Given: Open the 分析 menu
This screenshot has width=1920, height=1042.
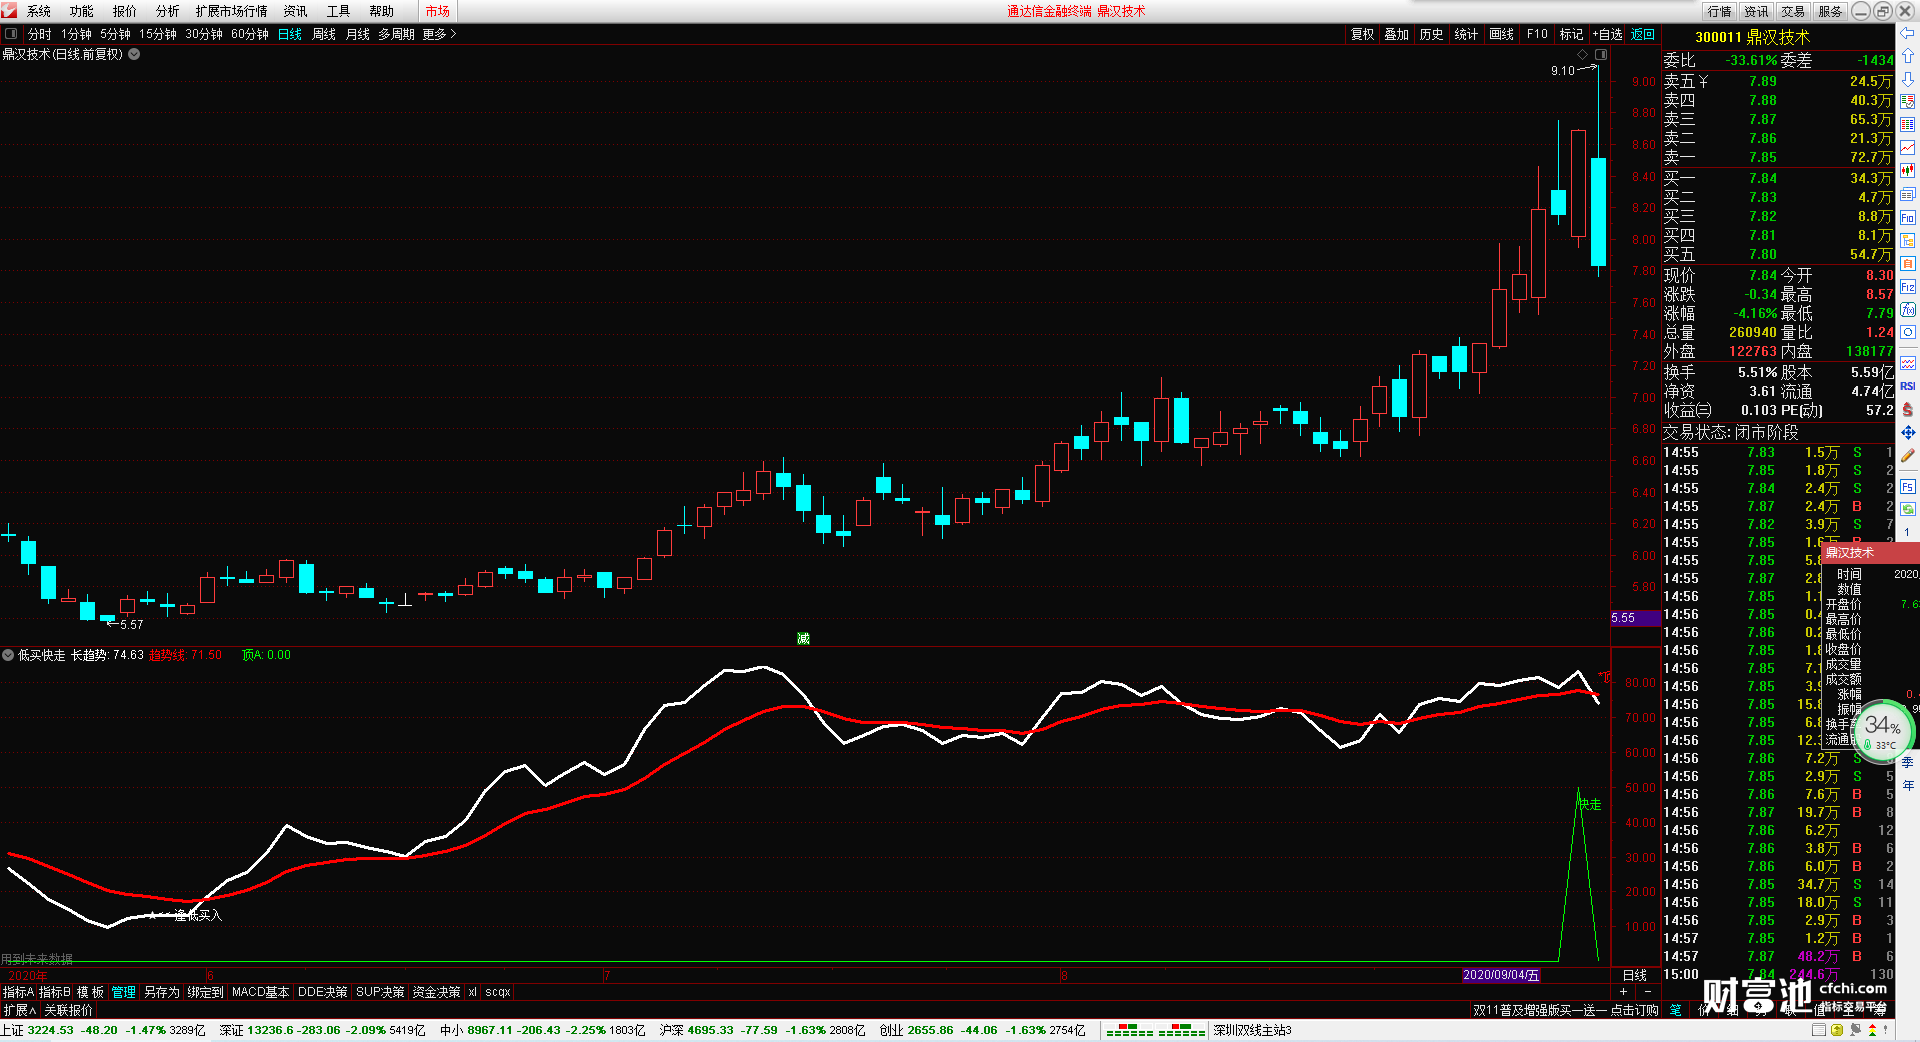Looking at the screenshot, I should tap(168, 11).
